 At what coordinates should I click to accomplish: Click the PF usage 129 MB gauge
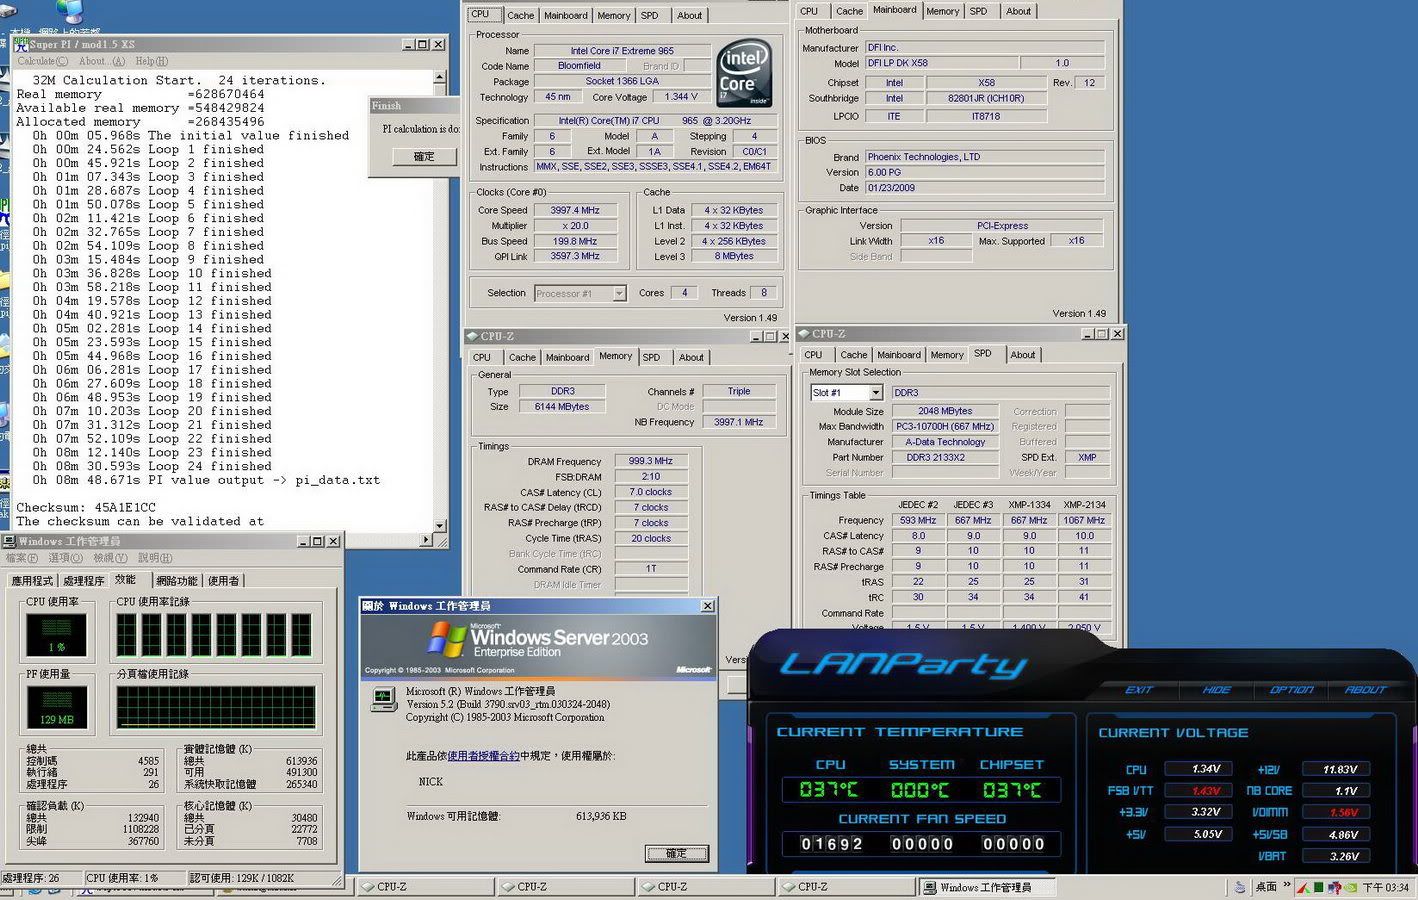coord(56,706)
